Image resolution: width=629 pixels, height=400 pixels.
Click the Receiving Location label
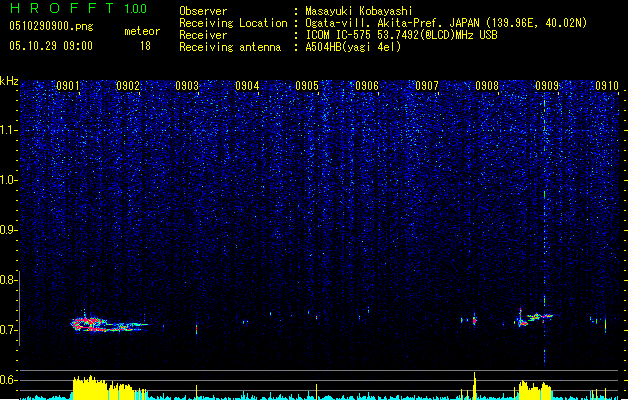pos(233,23)
